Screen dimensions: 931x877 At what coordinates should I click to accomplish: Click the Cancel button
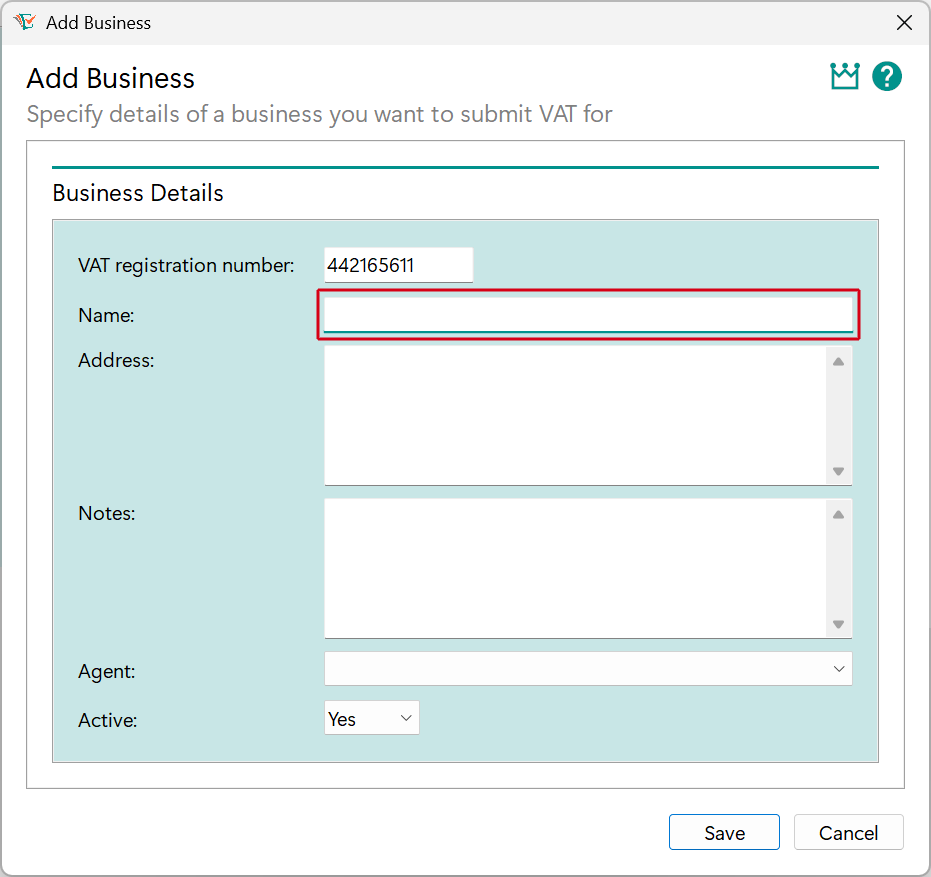pos(848,832)
